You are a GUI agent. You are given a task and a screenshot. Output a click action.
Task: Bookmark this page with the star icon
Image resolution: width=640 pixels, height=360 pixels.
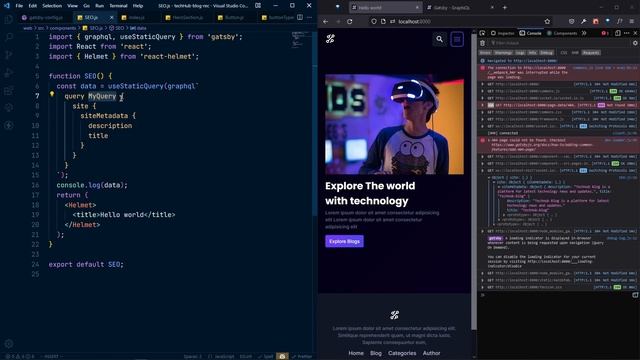pos(547,21)
